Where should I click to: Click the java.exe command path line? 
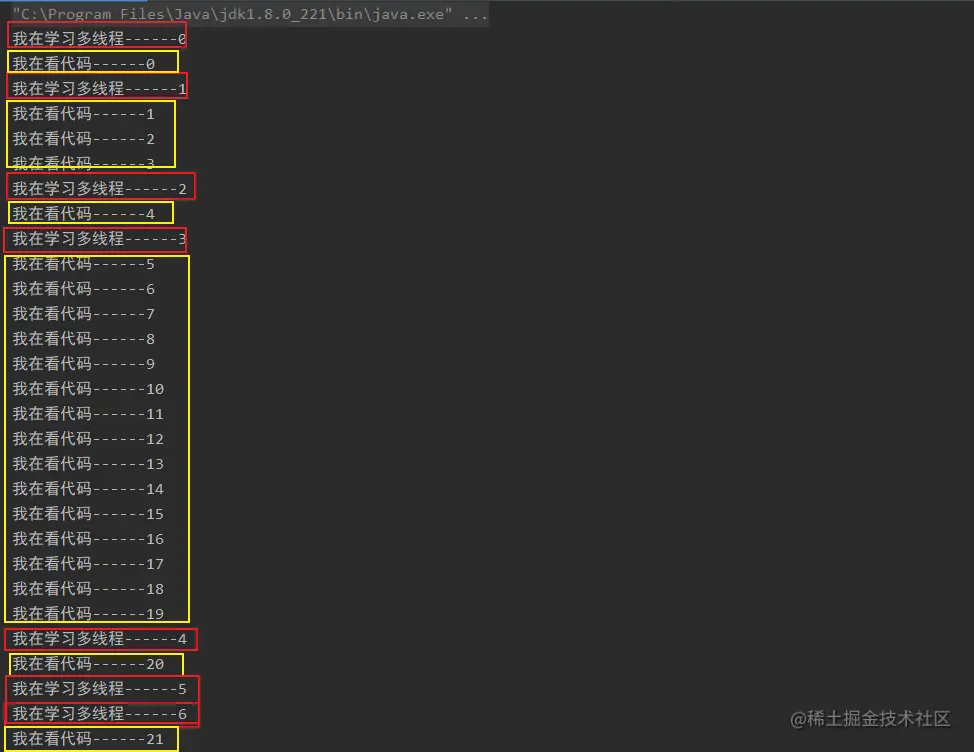pyautogui.click(x=250, y=14)
